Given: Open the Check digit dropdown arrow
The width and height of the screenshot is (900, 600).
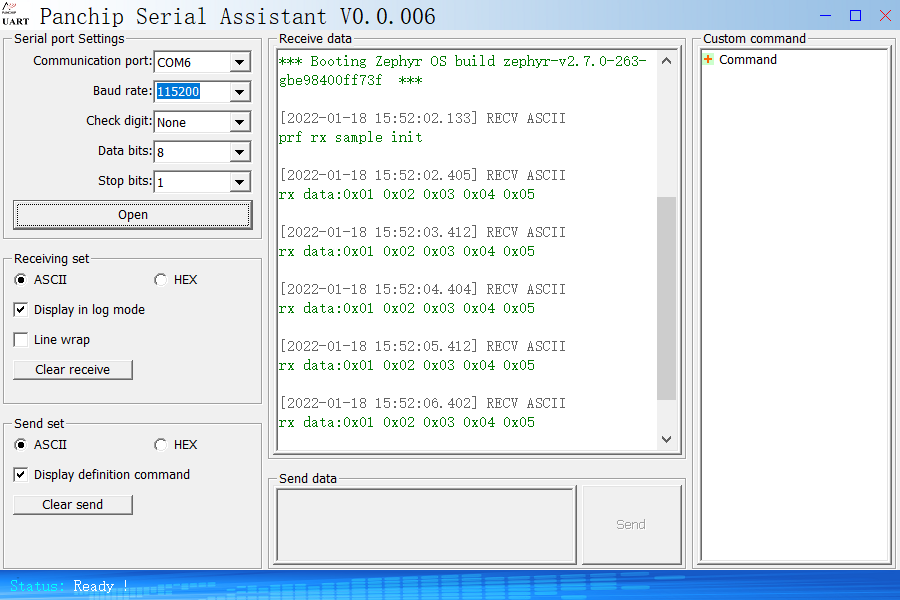Looking at the screenshot, I should (240, 122).
